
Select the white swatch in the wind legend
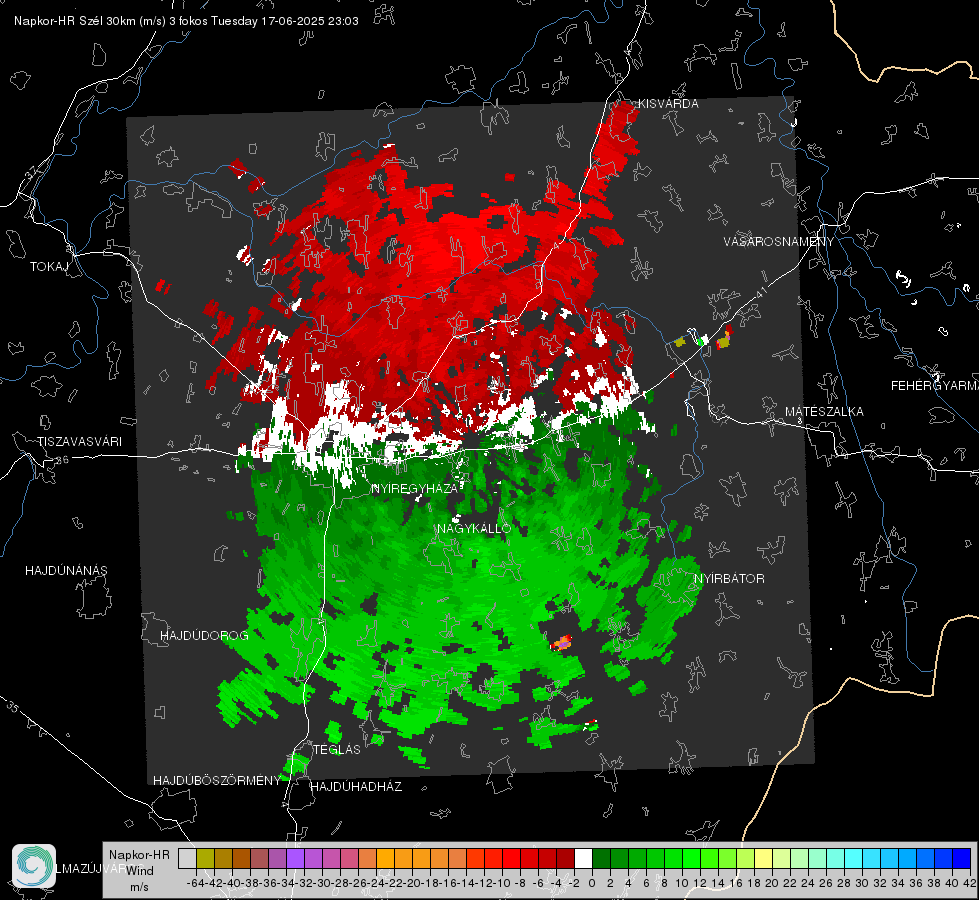click(x=583, y=858)
